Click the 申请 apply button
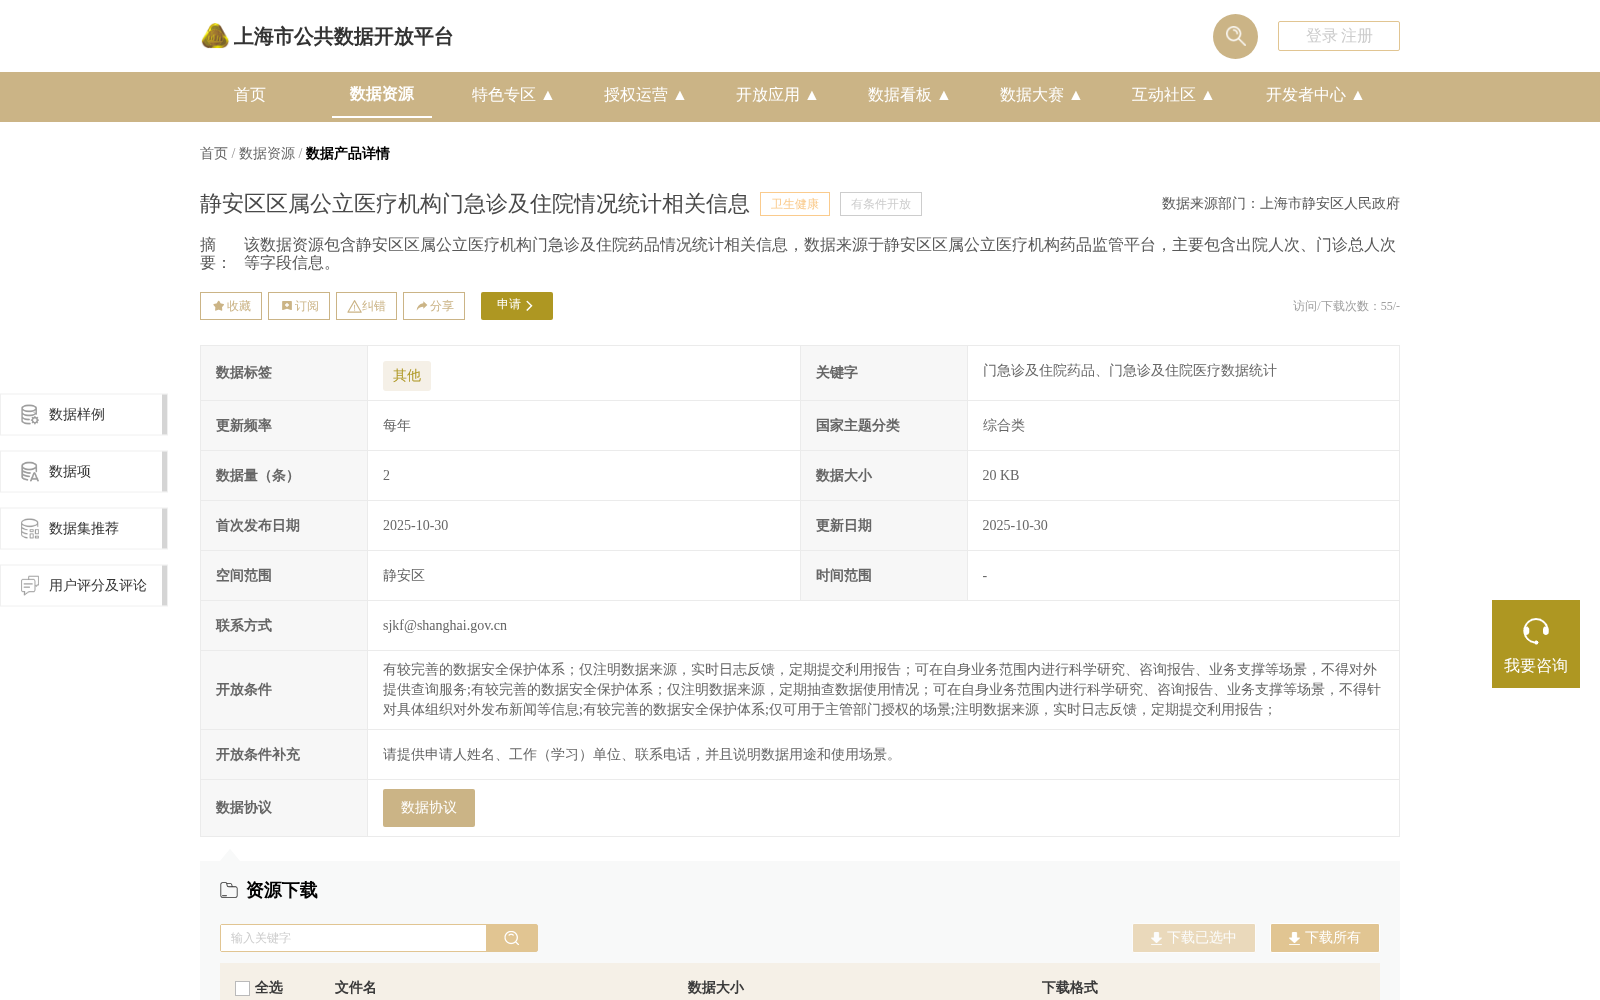Viewport: 1600px width, 1000px height. tap(517, 306)
